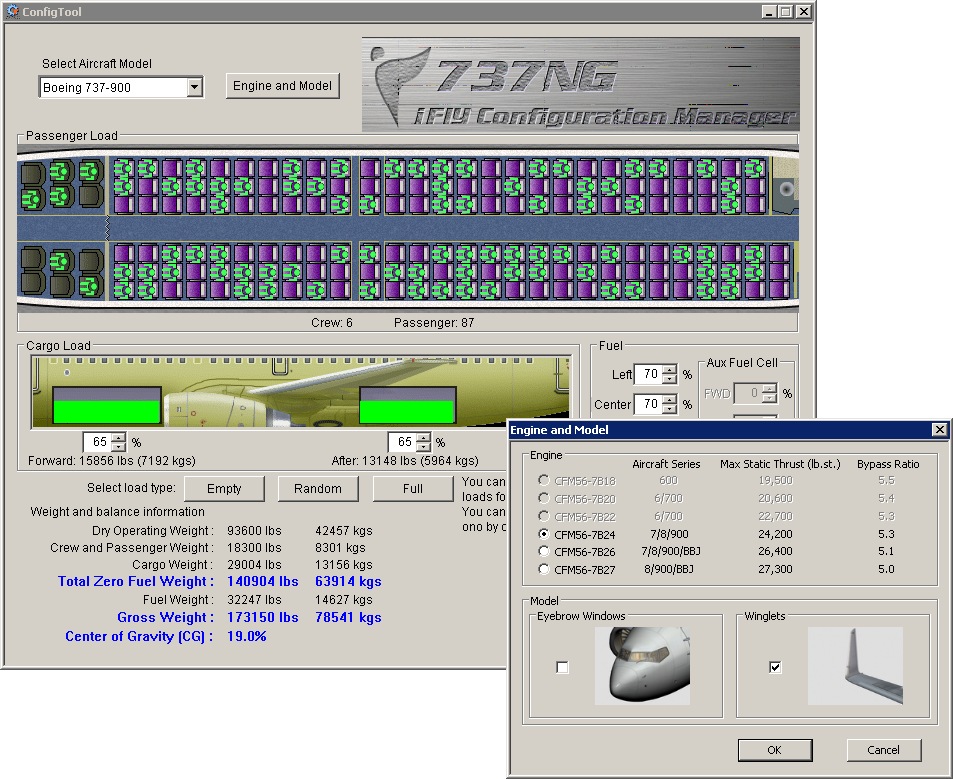Set load type to Empty

(224, 489)
